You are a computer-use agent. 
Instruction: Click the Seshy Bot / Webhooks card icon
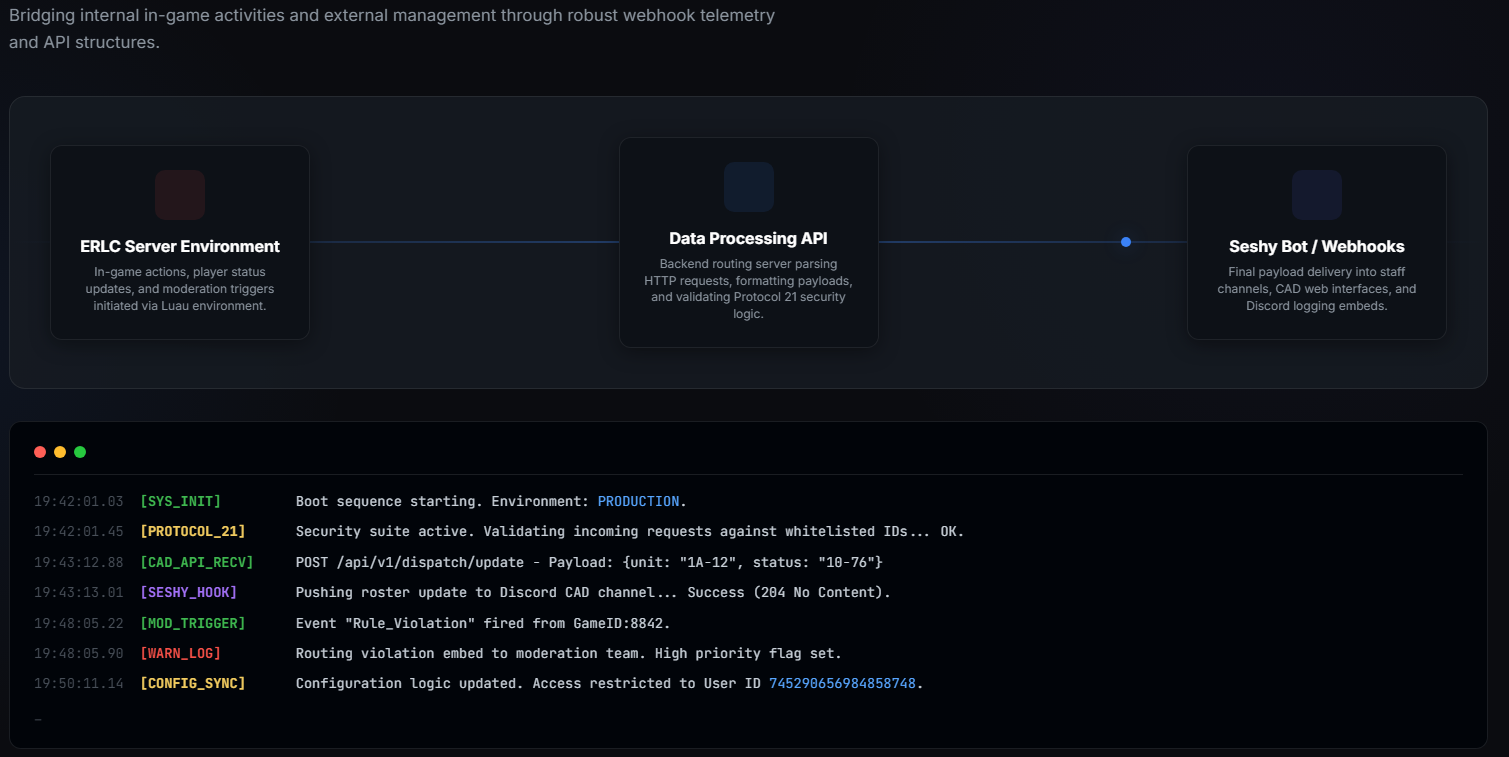click(1317, 195)
